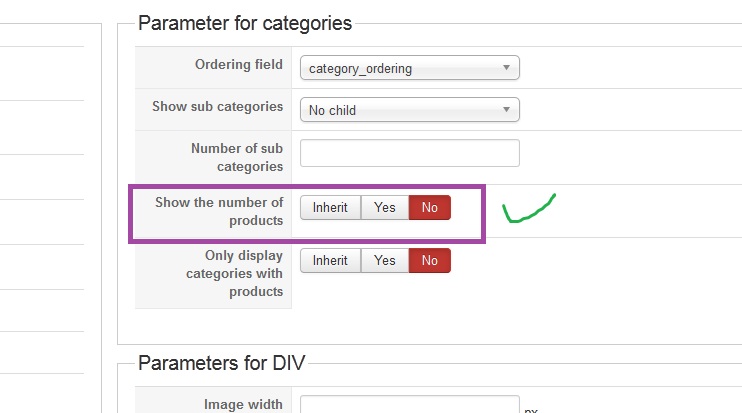Focus the Image width text field
Viewport: 742px width, 413px height.
pos(409,406)
